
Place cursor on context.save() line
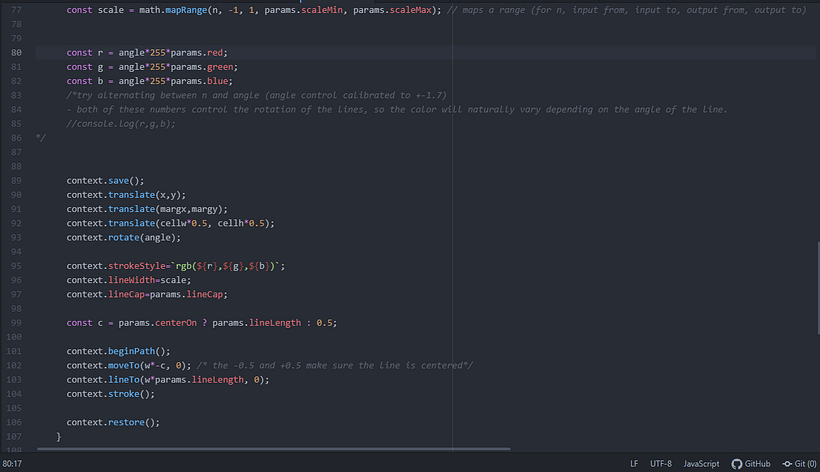click(x=105, y=180)
